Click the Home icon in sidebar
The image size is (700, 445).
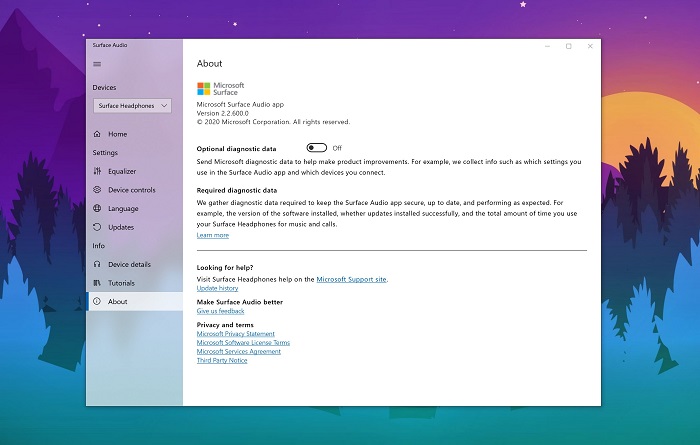(x=97, y=134)
